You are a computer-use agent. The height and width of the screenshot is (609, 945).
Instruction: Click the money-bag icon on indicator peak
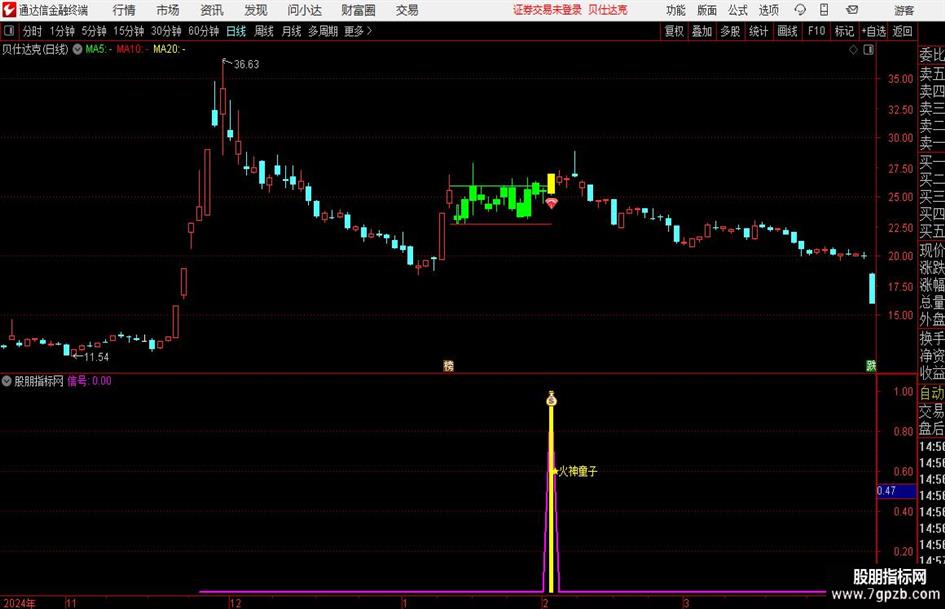[551, 398]
